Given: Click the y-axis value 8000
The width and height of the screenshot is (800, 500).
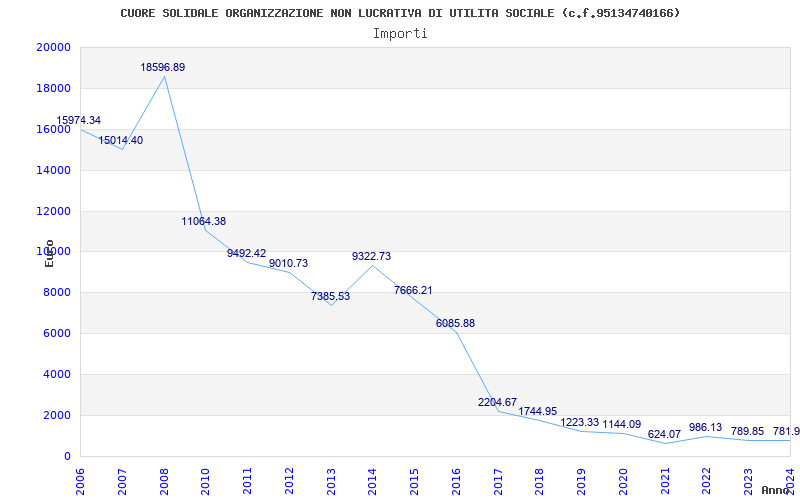Looking at the screenshot, I should (x=57, y=293).
